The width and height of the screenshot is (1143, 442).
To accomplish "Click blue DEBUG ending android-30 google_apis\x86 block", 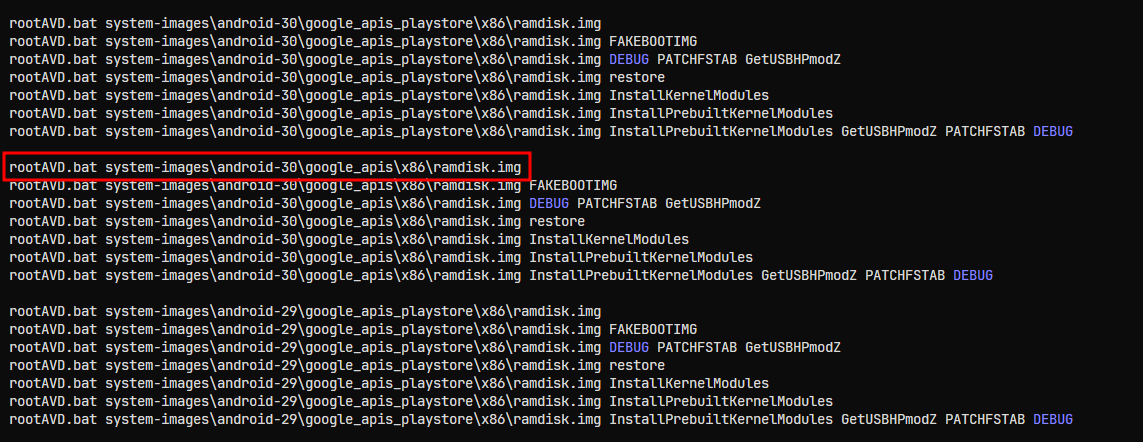I will click(973, 275).
